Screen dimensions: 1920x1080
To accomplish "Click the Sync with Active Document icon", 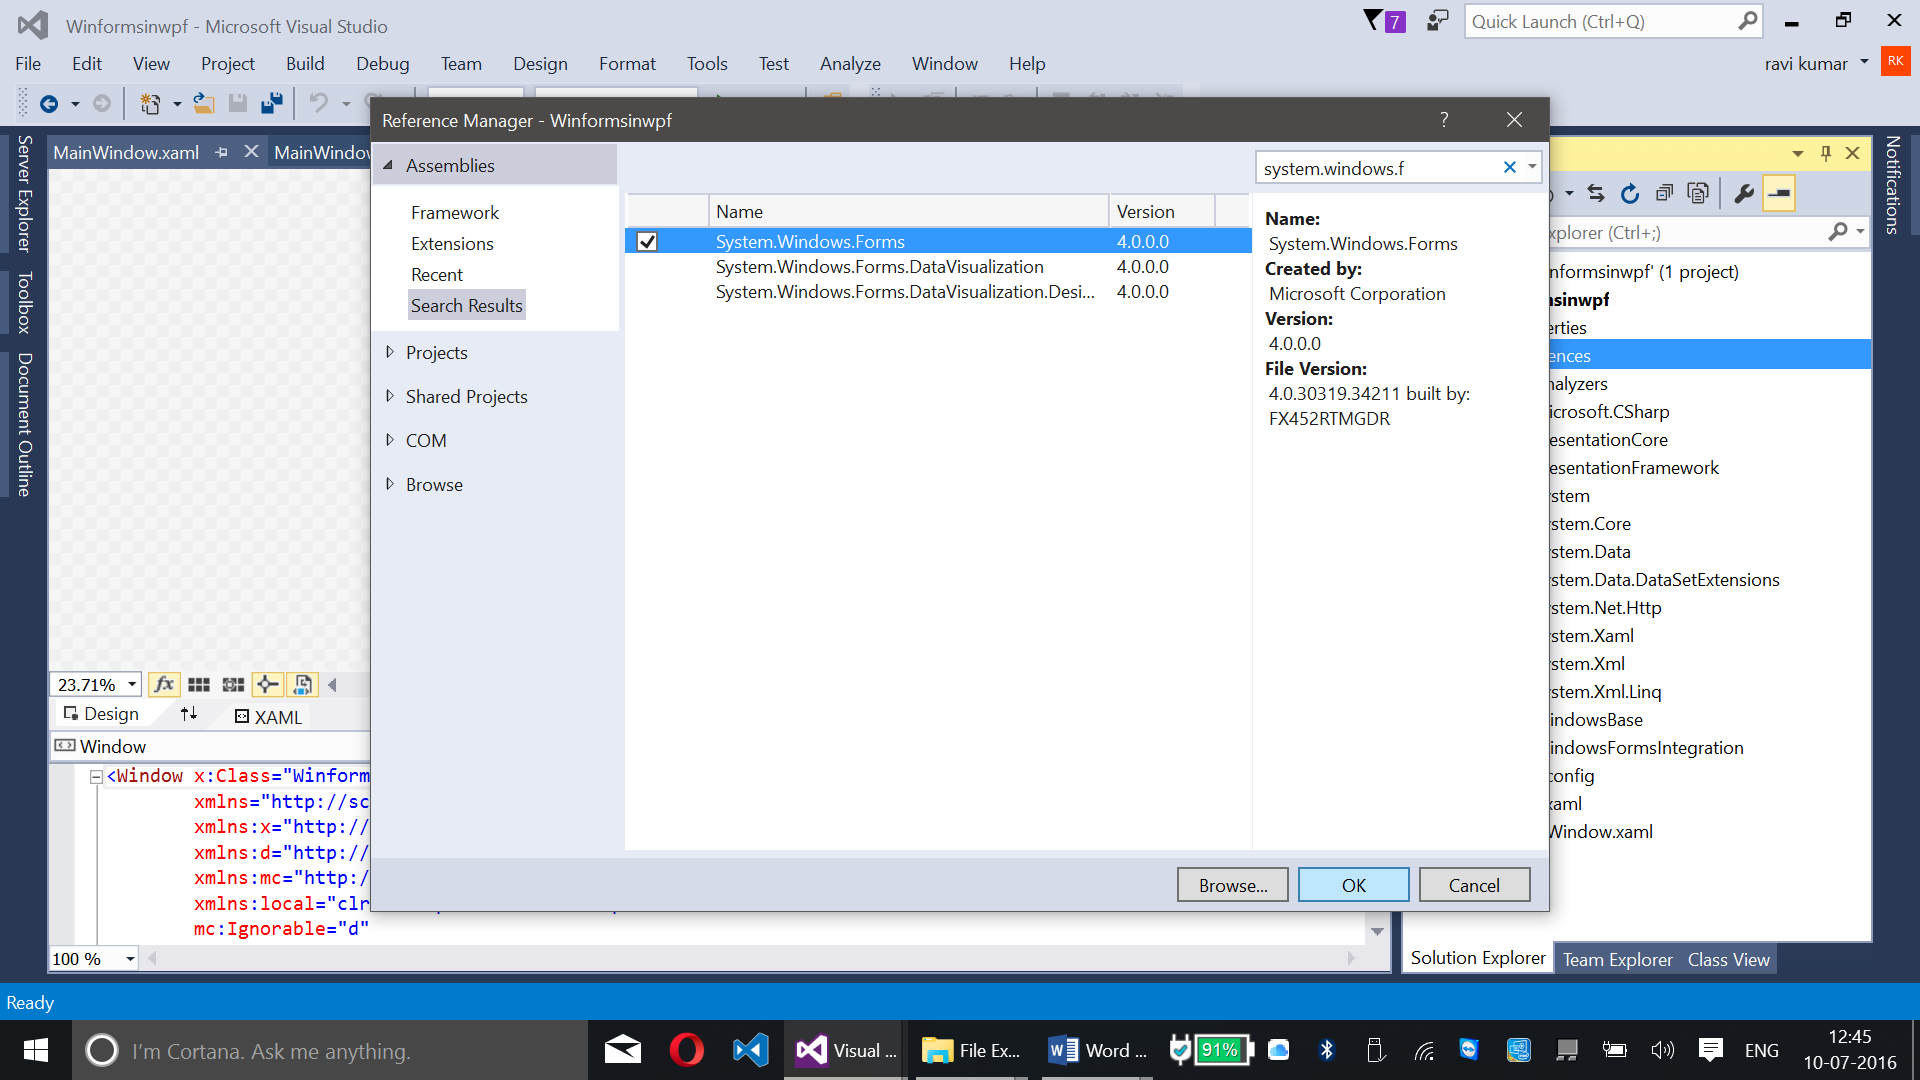I will point(1596,193).
